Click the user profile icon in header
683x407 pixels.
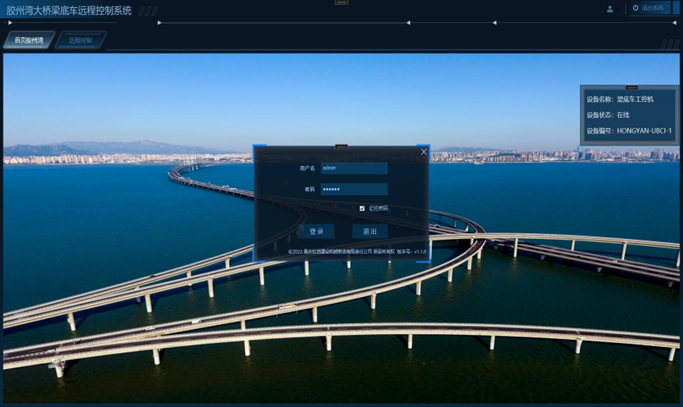click(x=610, y=9)
